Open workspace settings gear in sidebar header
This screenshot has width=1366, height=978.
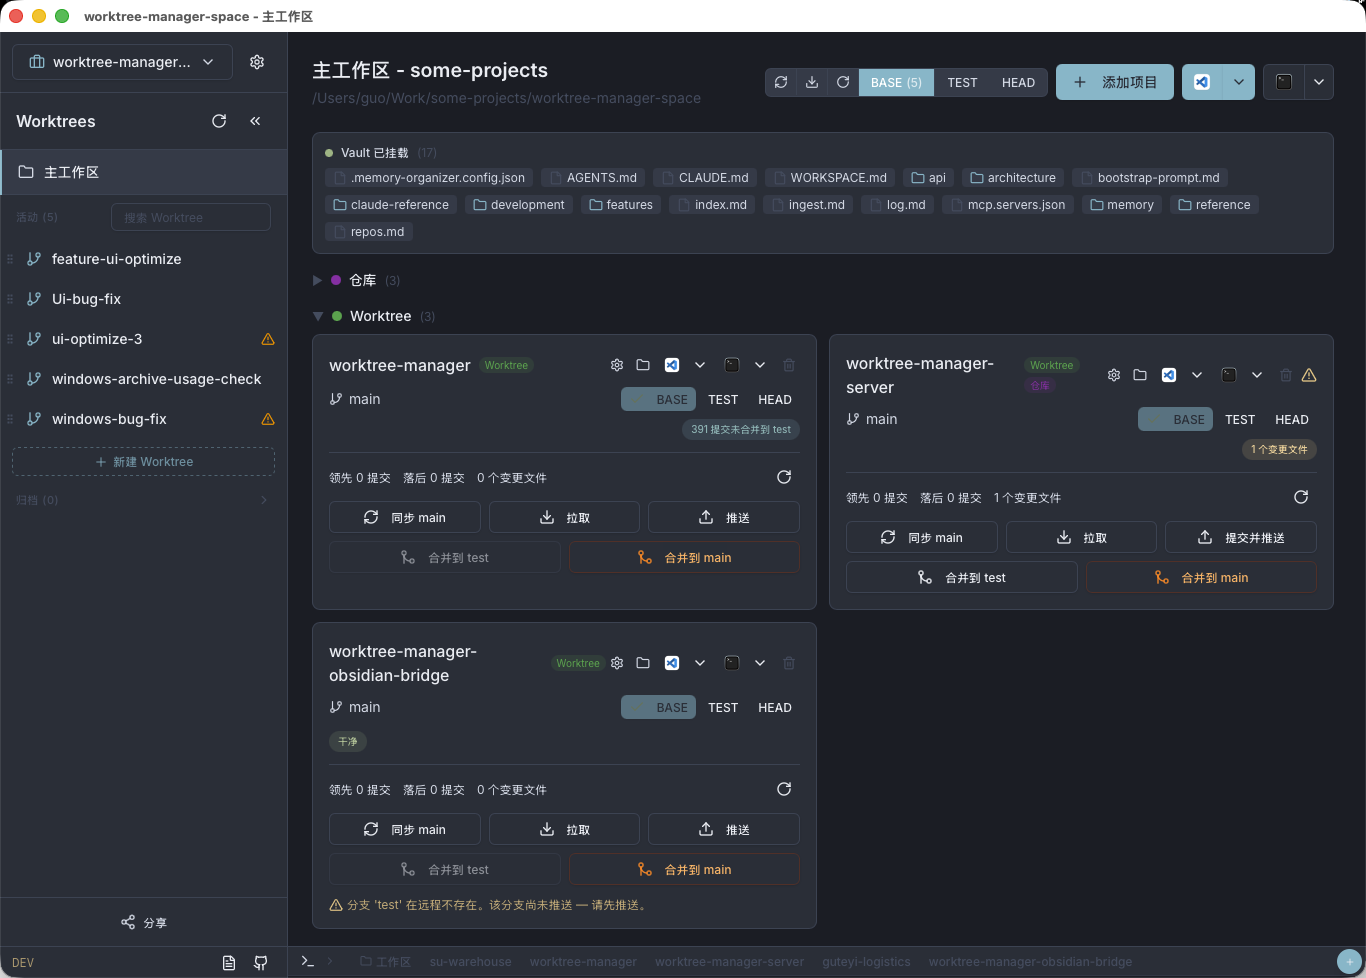257,62
